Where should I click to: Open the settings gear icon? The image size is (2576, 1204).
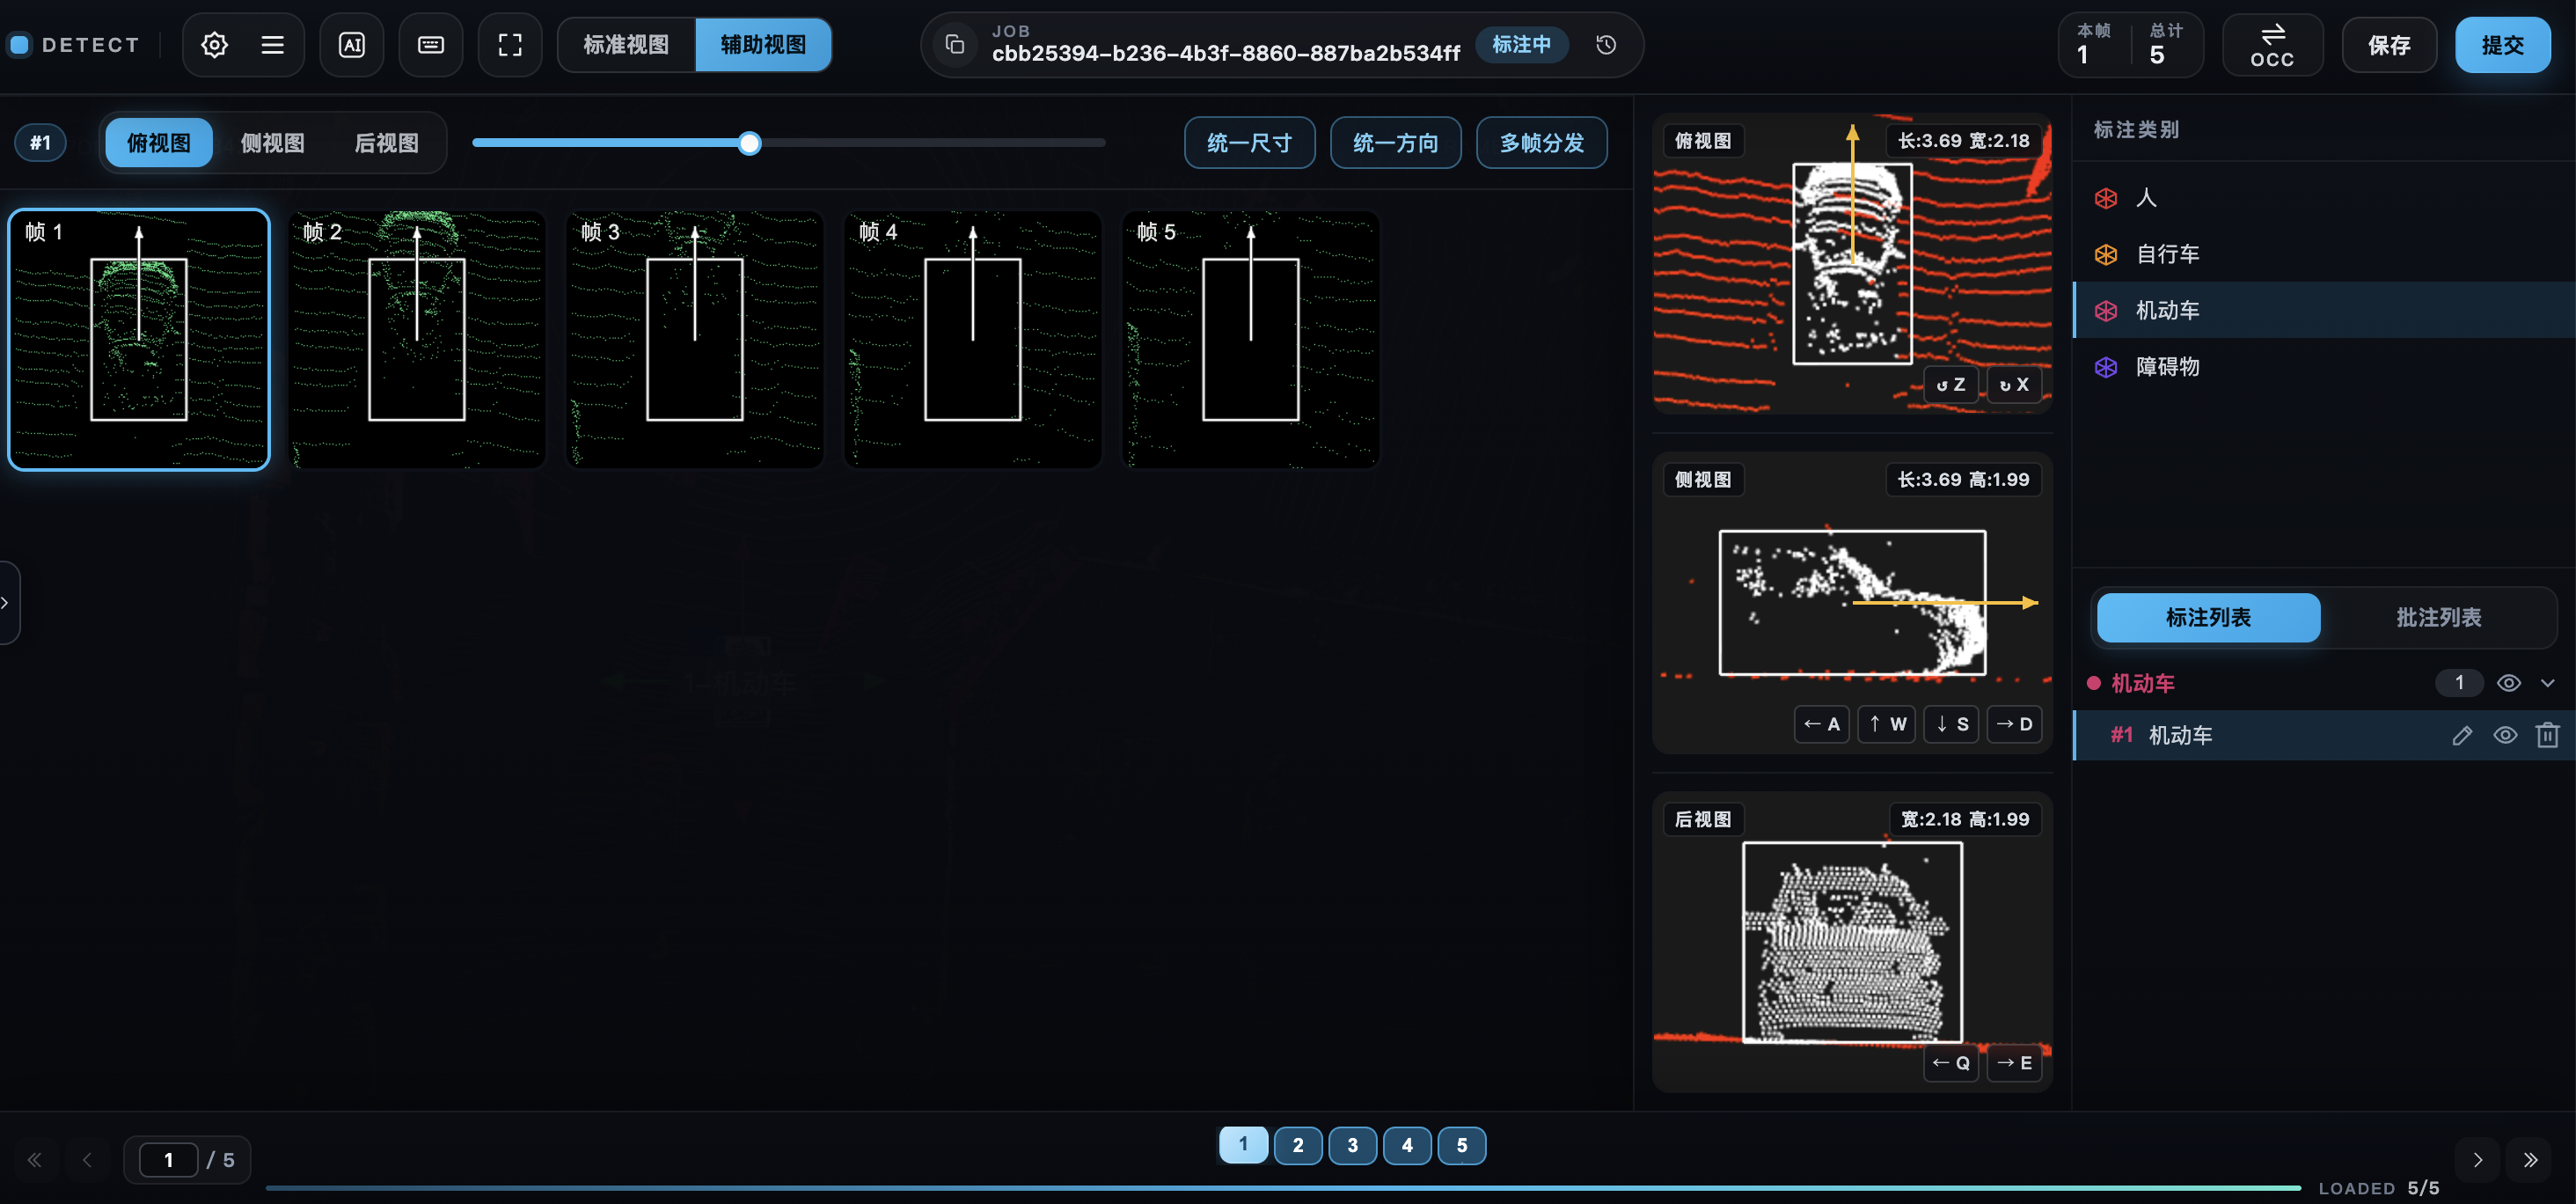[214, 45]
